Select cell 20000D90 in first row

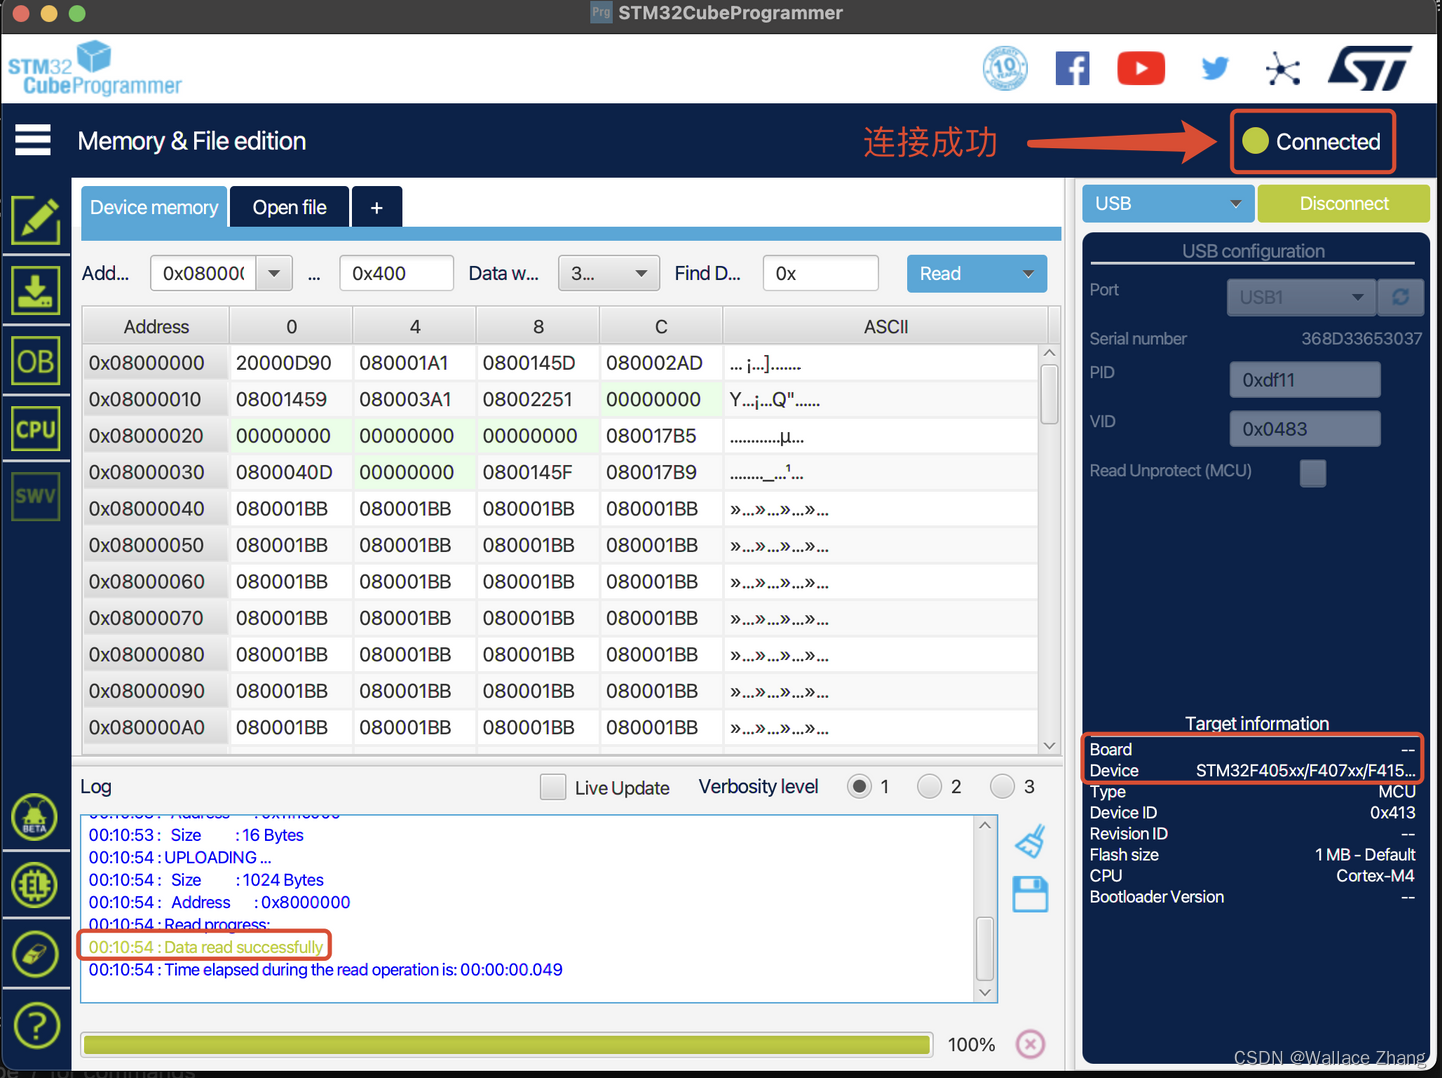(291, 363)
